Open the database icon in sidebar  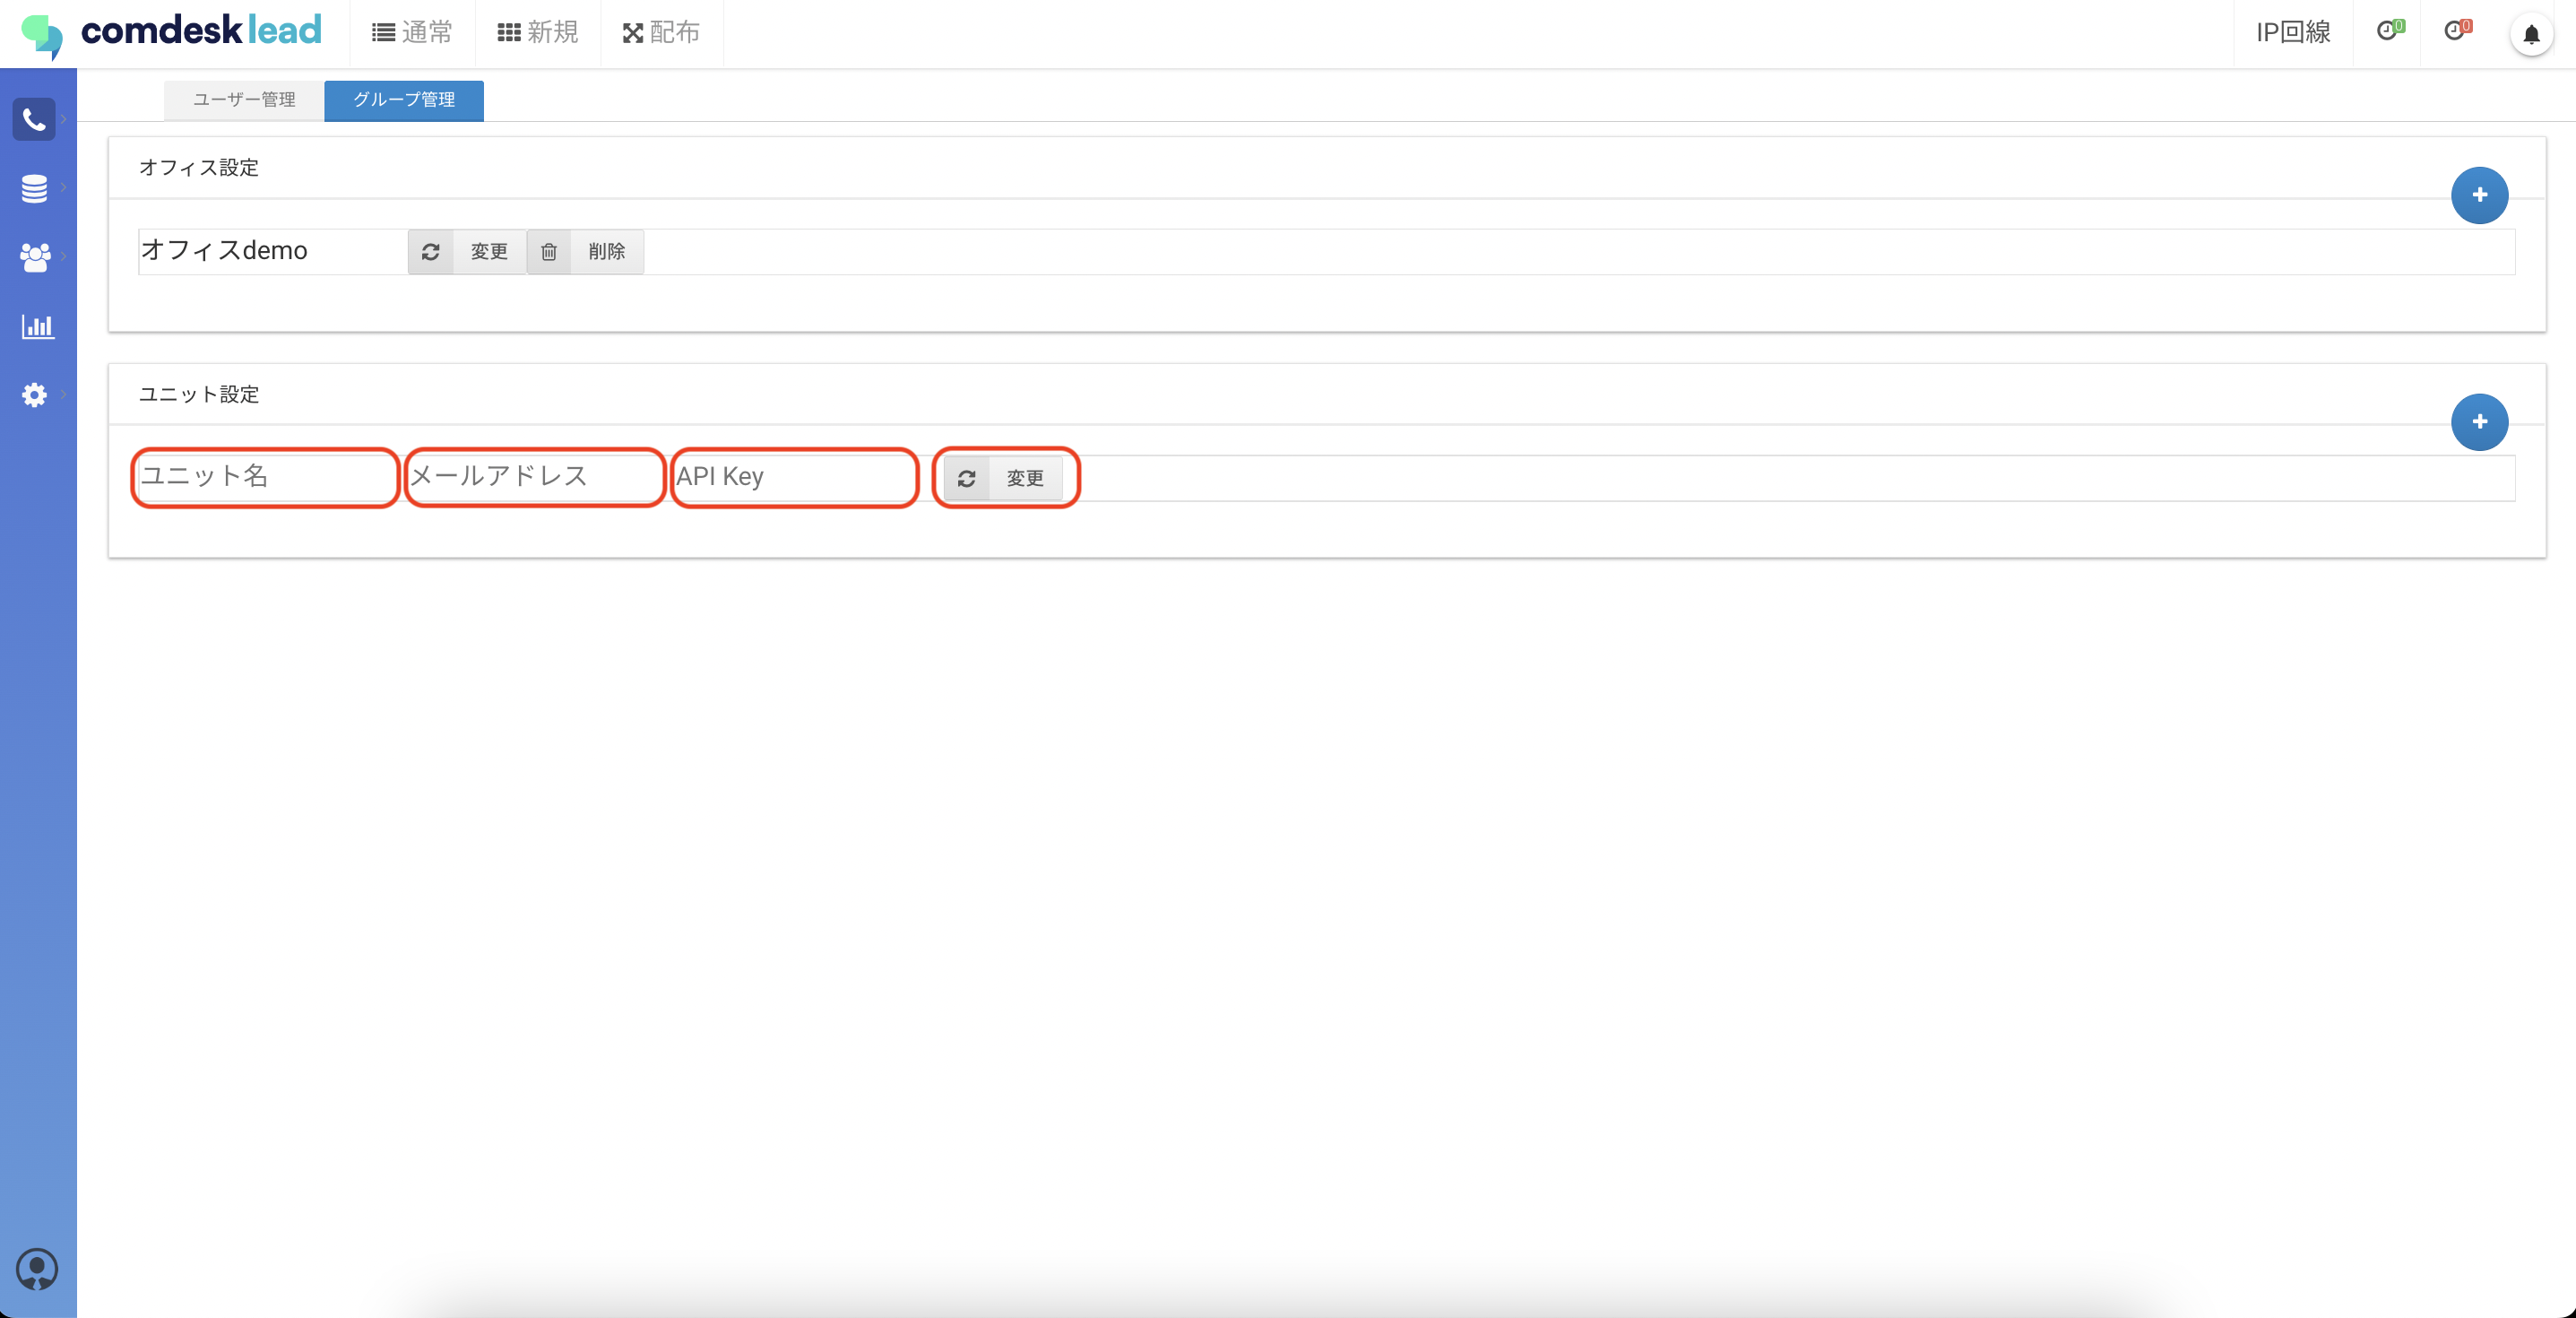pos(34,188)
